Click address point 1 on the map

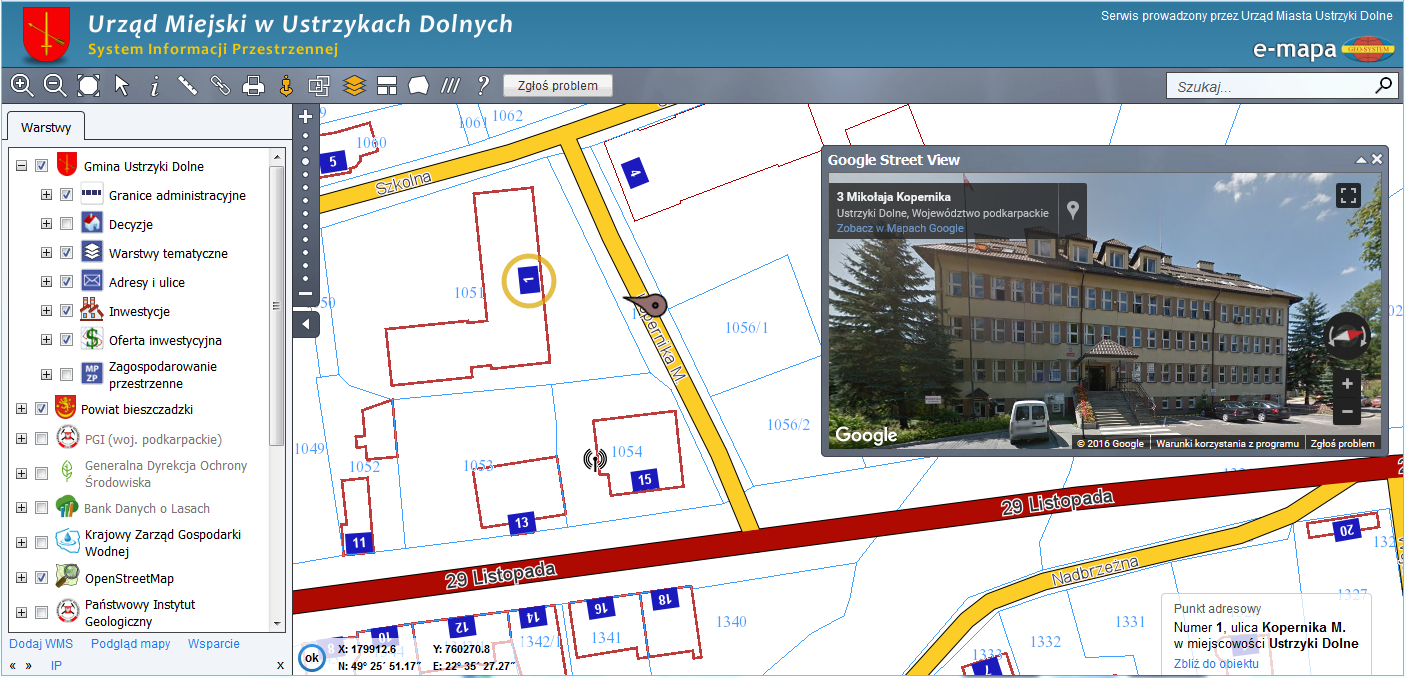pyautogui.click(x=528, y=282)
